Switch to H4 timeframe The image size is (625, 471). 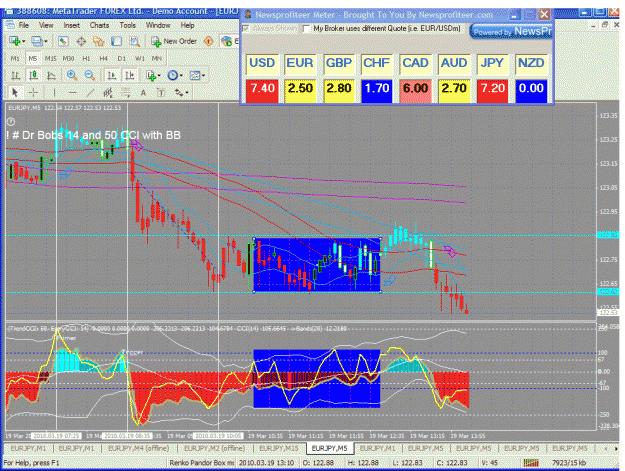pos(104,59)
